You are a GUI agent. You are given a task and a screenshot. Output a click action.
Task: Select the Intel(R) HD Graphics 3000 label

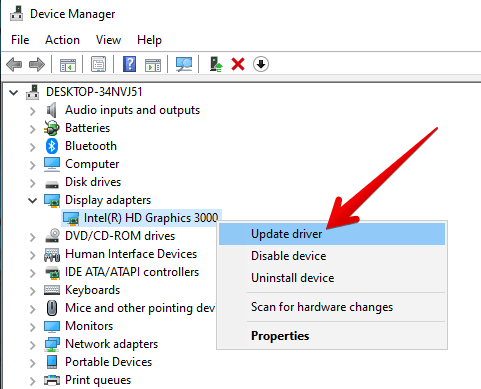(x=151, y=218)
